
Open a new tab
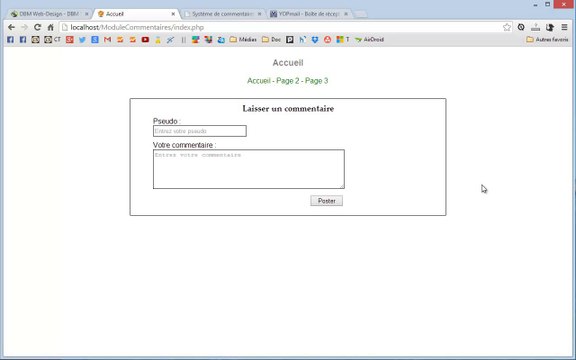361,14
